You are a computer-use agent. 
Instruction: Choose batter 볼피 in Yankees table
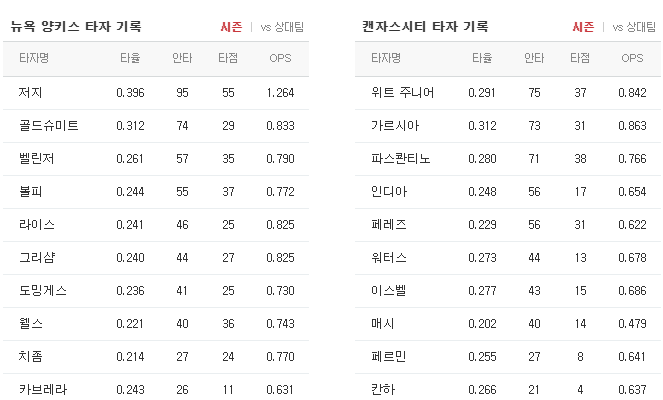point(156,192)
